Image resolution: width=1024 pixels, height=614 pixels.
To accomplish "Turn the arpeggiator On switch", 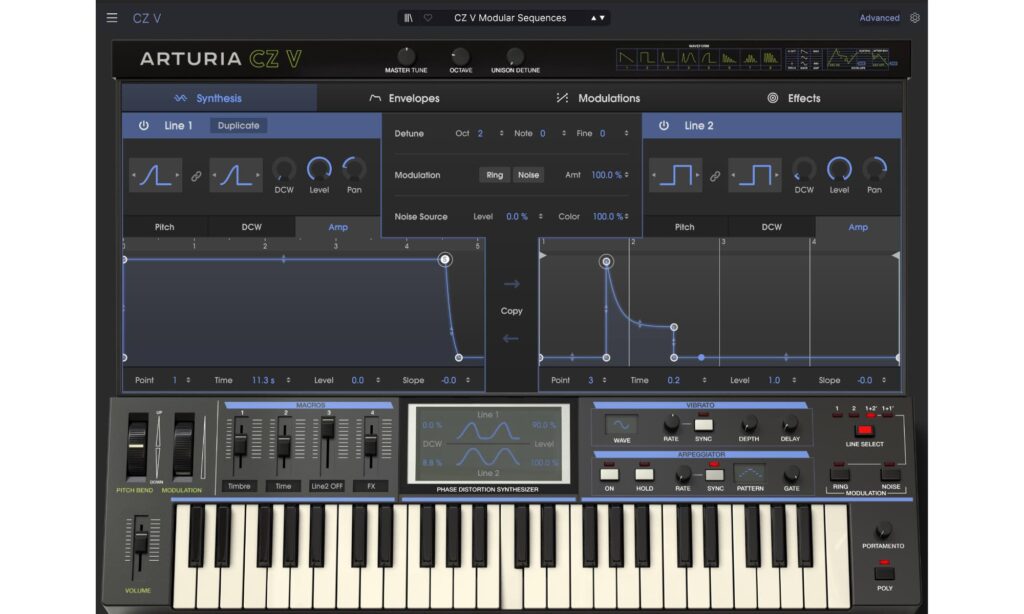I will 609,474.
